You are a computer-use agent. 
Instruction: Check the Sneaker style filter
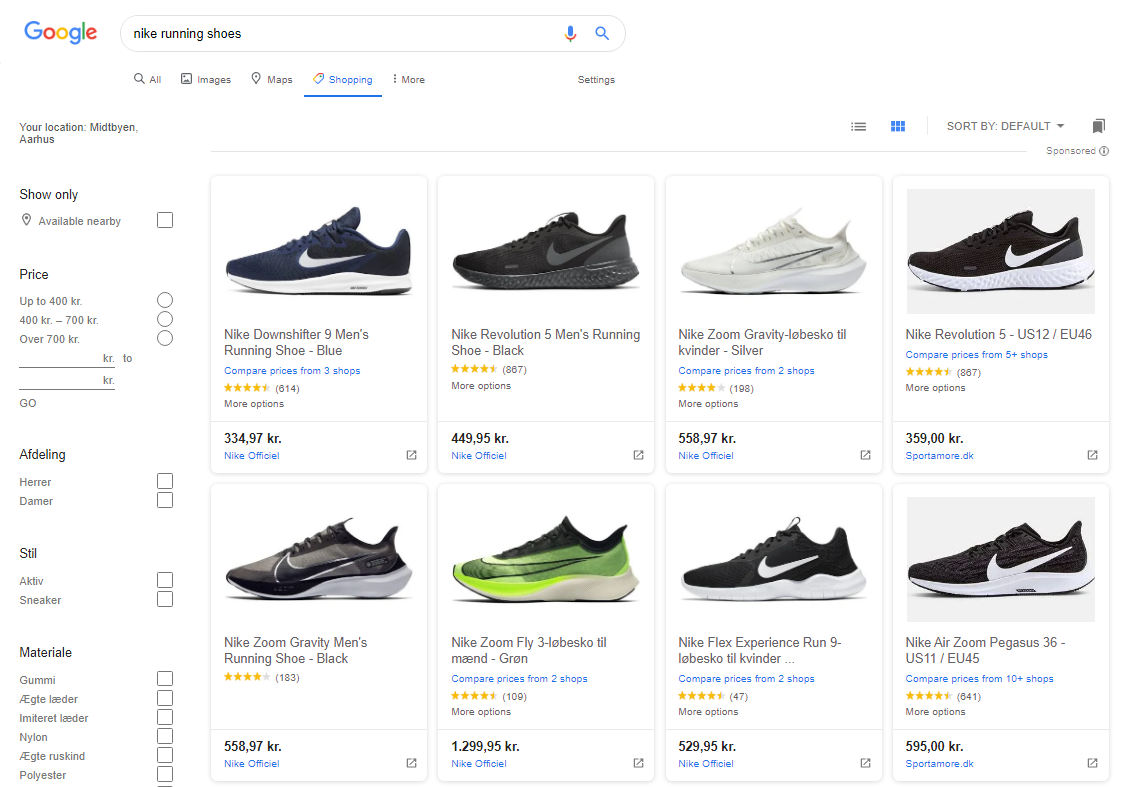165,599
